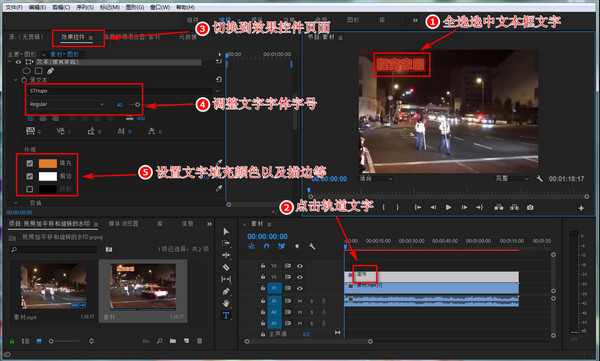Toggle linked selection icon in timeline

point(282,246)
